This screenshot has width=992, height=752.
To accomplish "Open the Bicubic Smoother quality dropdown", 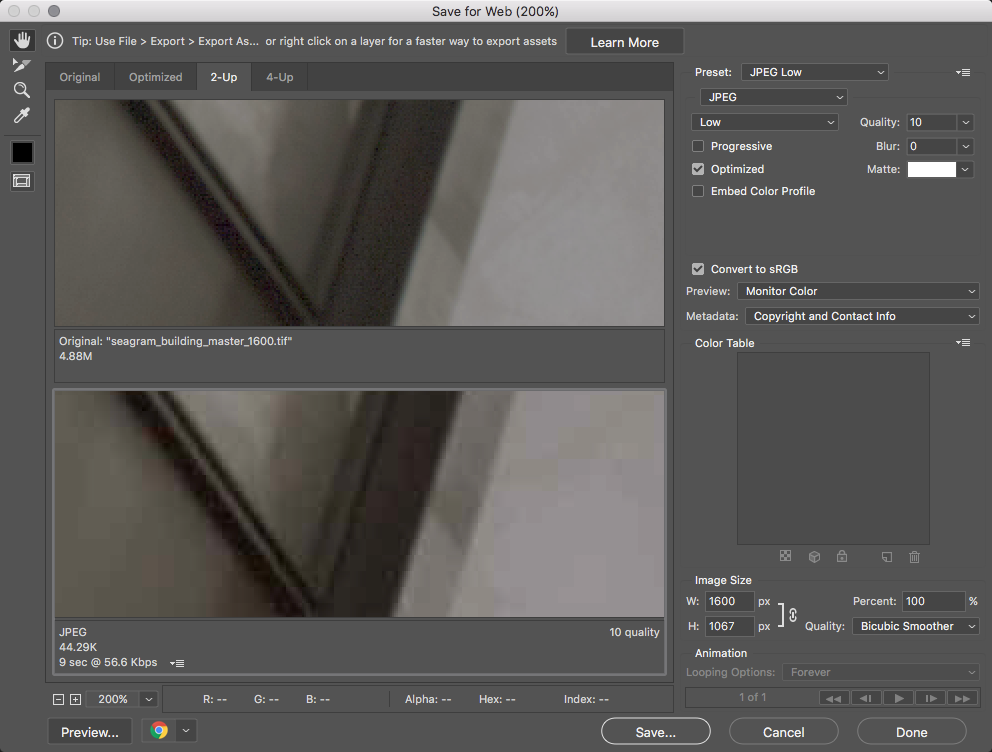I will point(915,626).
